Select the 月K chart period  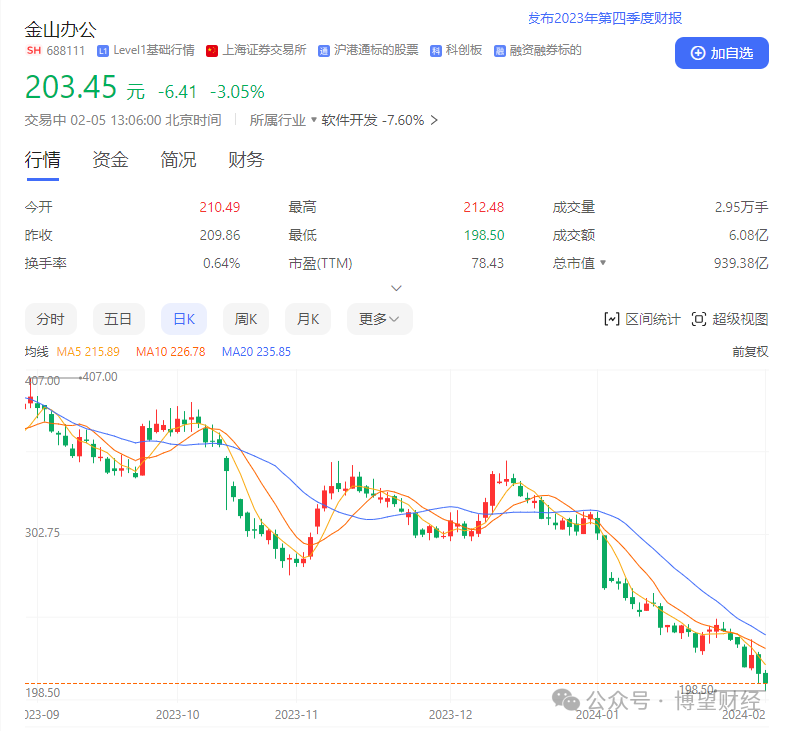[308, 319]
